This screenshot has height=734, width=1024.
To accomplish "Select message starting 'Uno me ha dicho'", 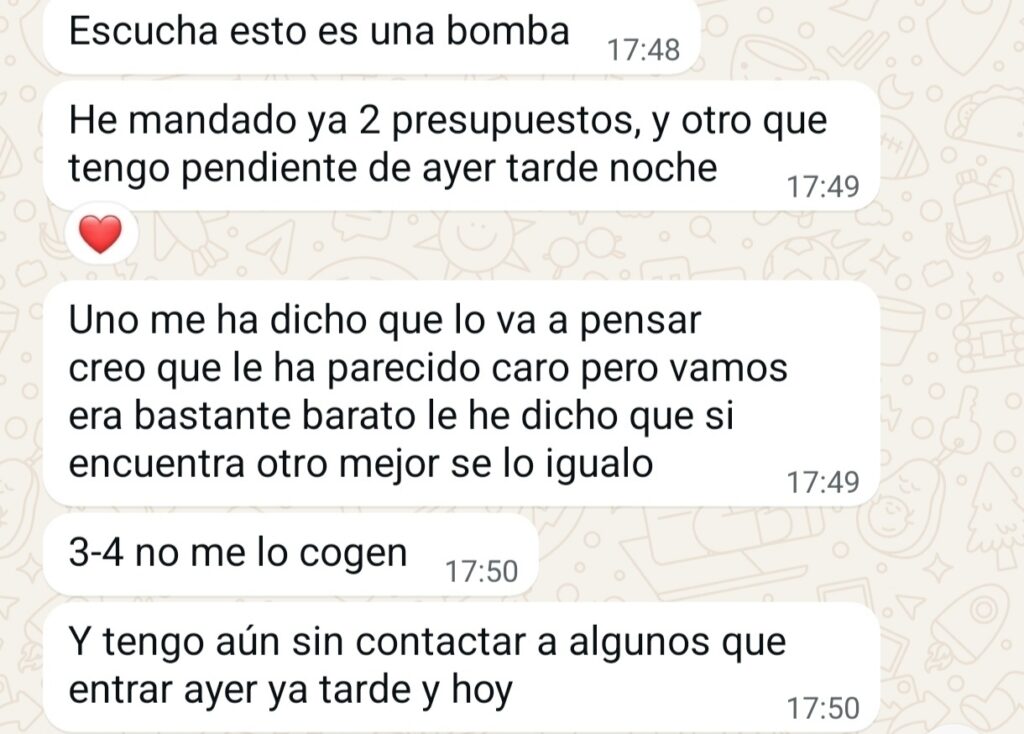I will 461,393.
